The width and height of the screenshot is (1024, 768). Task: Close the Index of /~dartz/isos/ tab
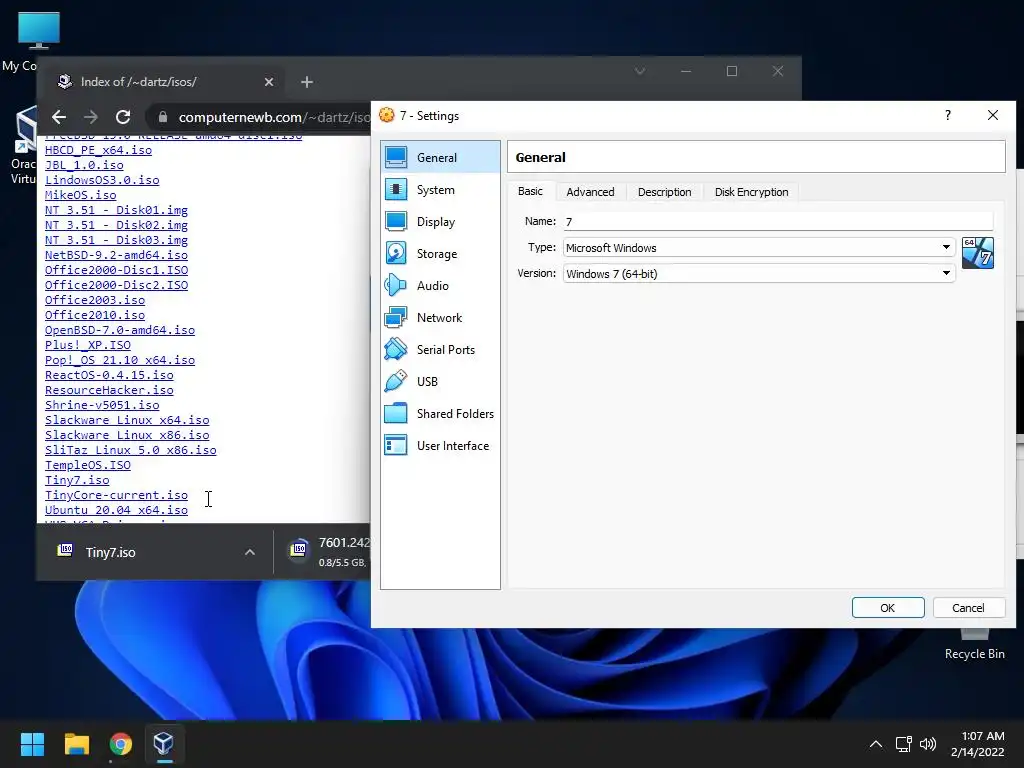click(269, 82)
